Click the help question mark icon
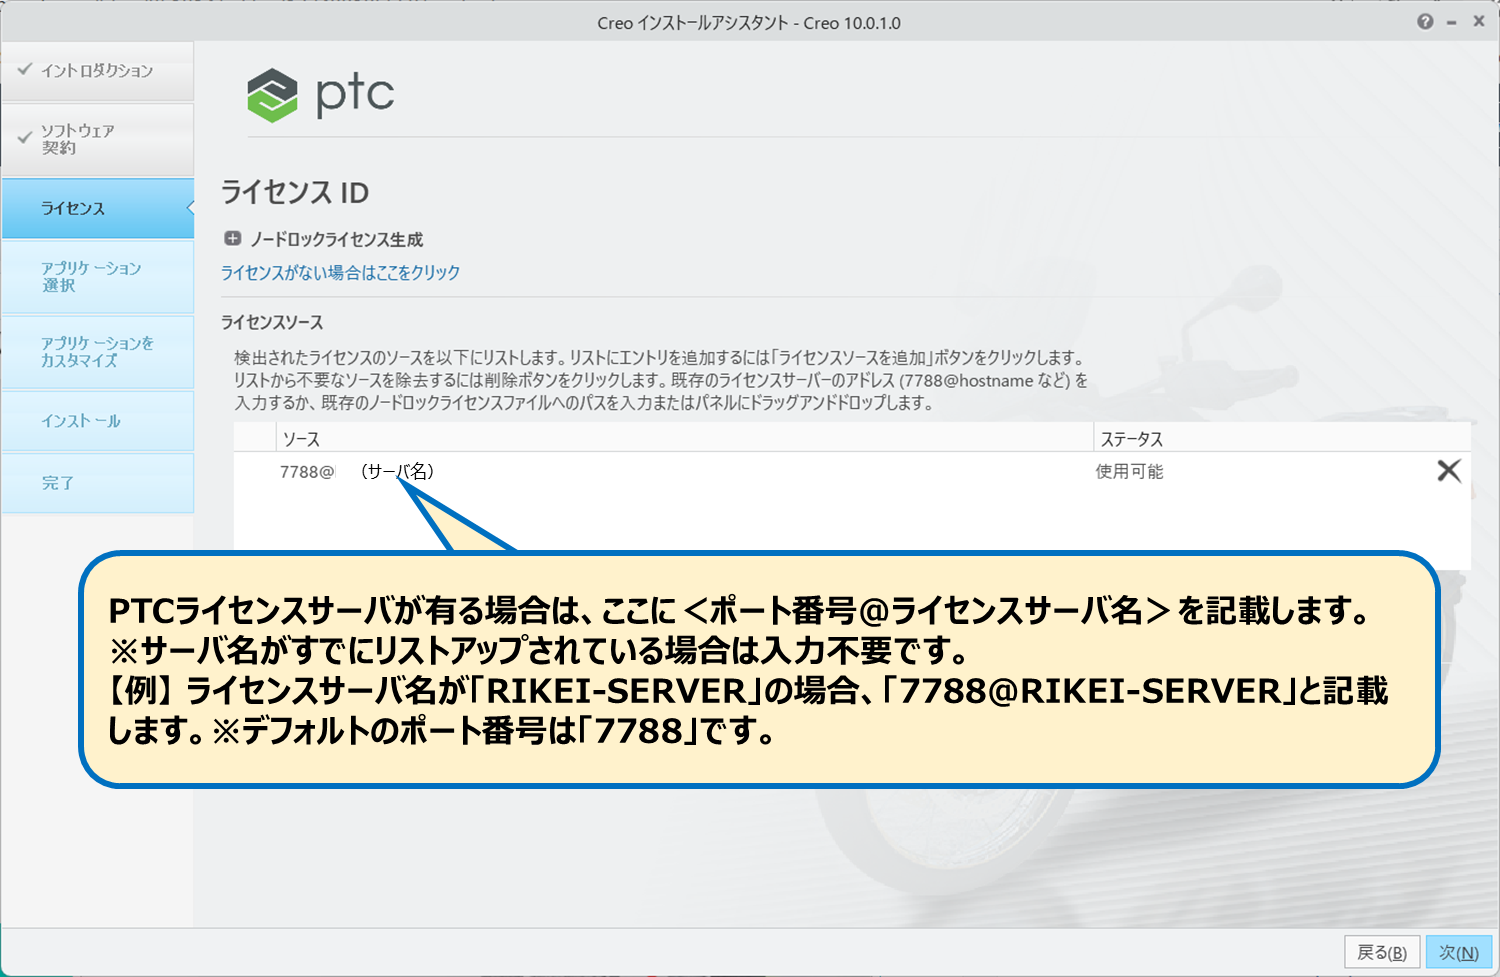 1425,22
